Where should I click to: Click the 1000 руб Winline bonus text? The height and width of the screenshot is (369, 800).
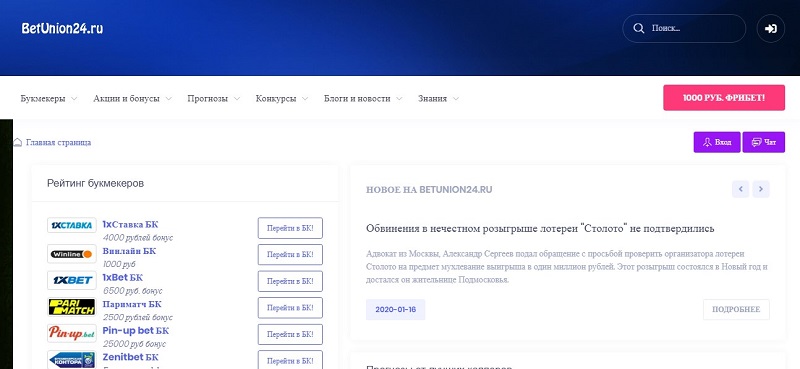point(119,264)
